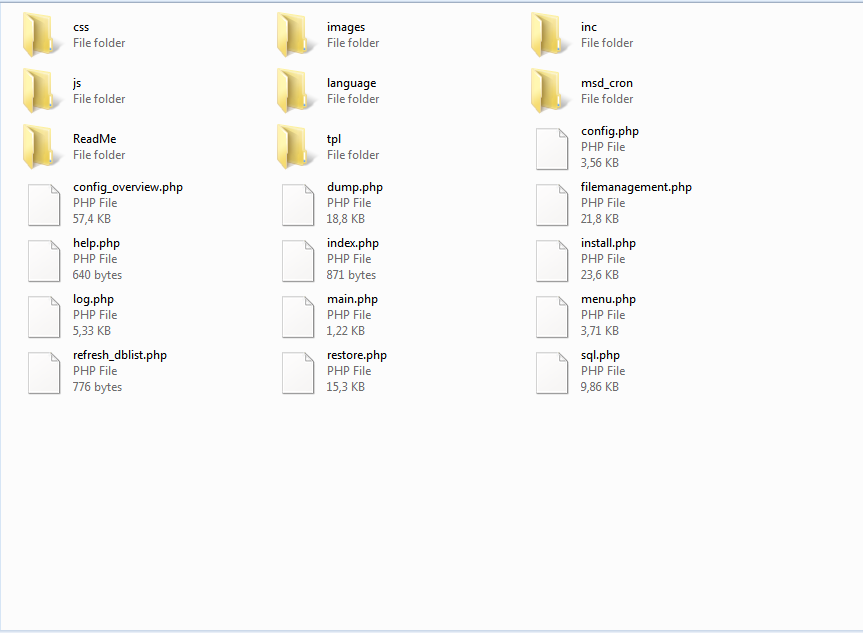Click the help.php file icon

tap(44, 261)
